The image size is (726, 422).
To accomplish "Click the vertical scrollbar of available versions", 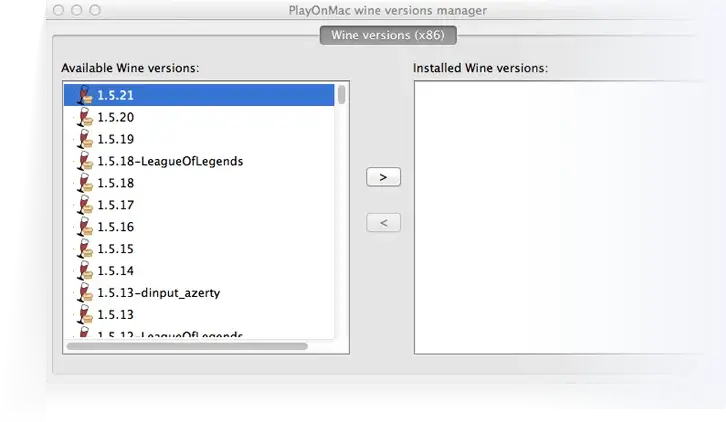I will 342,96.
